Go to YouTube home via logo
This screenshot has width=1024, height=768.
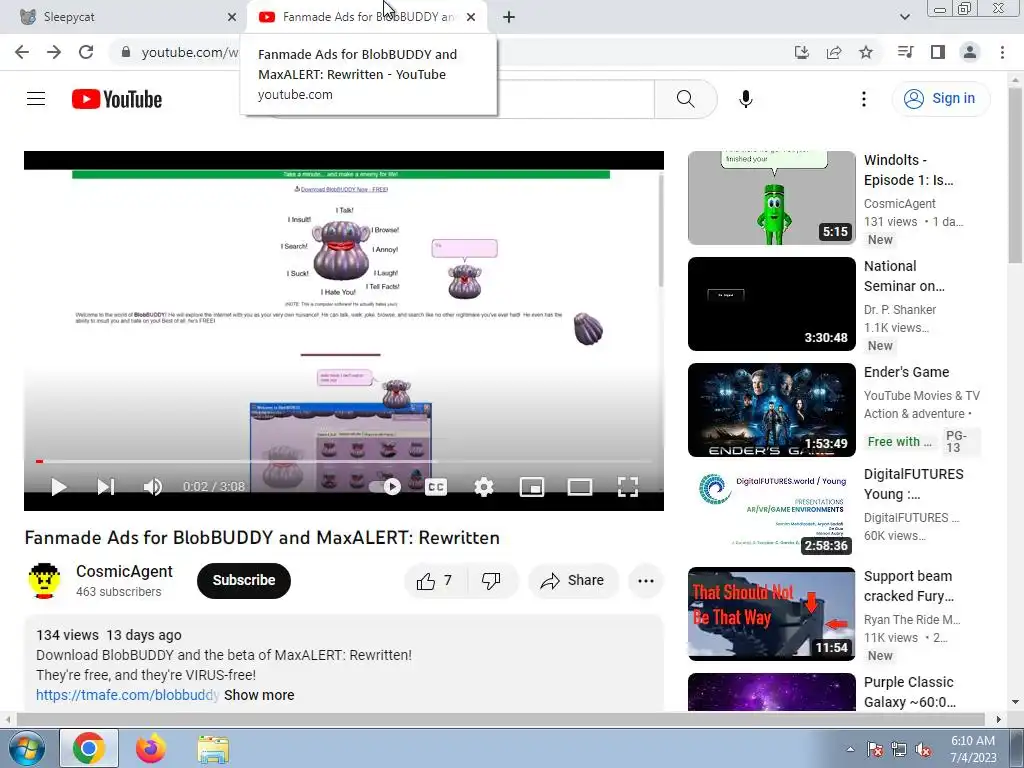click(x=117, y=99)
